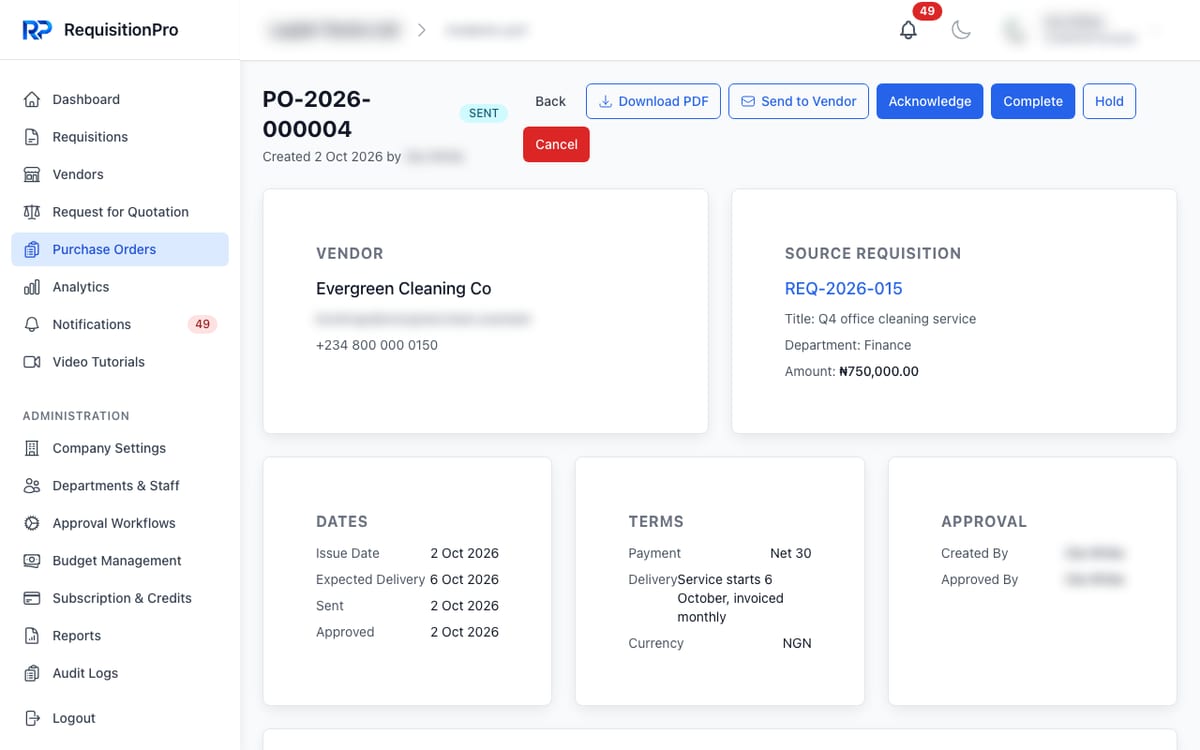The image size is (1200, 750).
Task: Open Approval Workflows settings
Action: (x=120, y=523)
